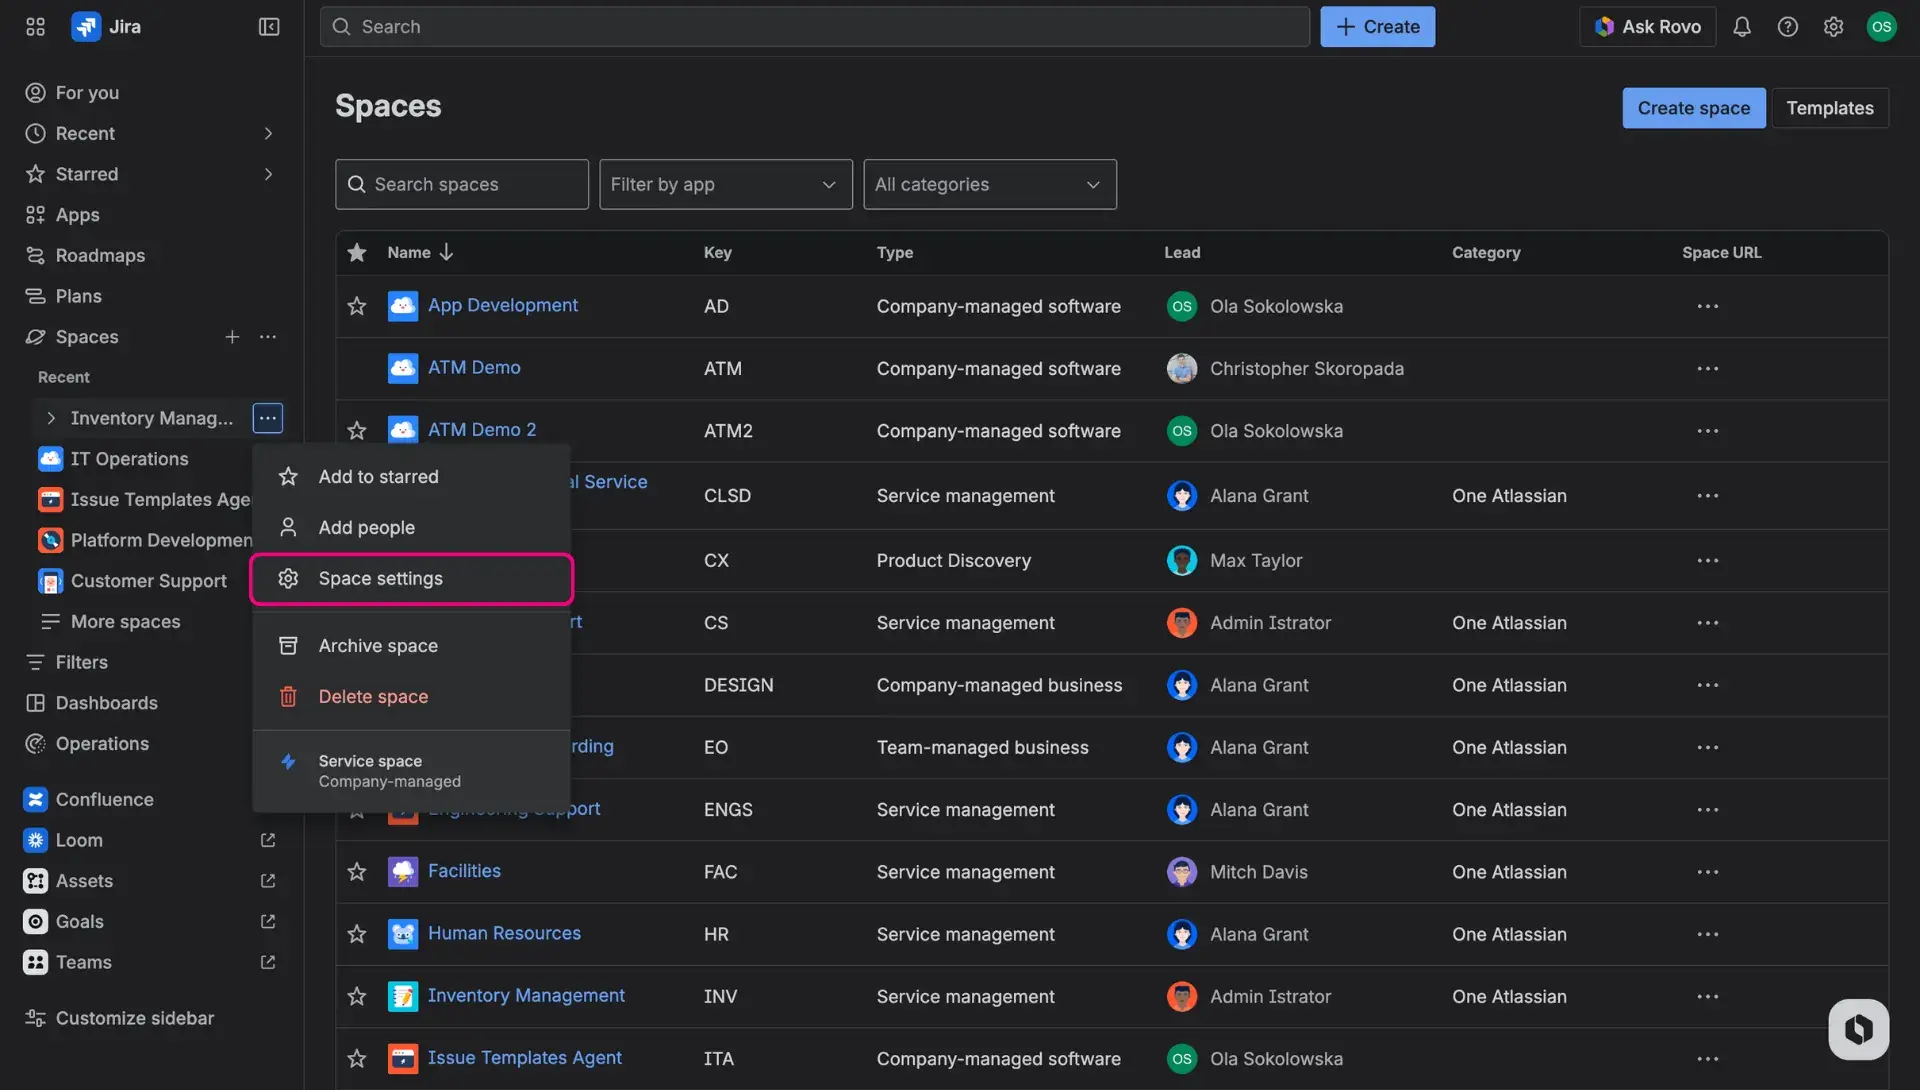Click the settings gear in top bar
Image resolution: width=1920 pixels, height=1090 pixels.
click(1833, 27)
